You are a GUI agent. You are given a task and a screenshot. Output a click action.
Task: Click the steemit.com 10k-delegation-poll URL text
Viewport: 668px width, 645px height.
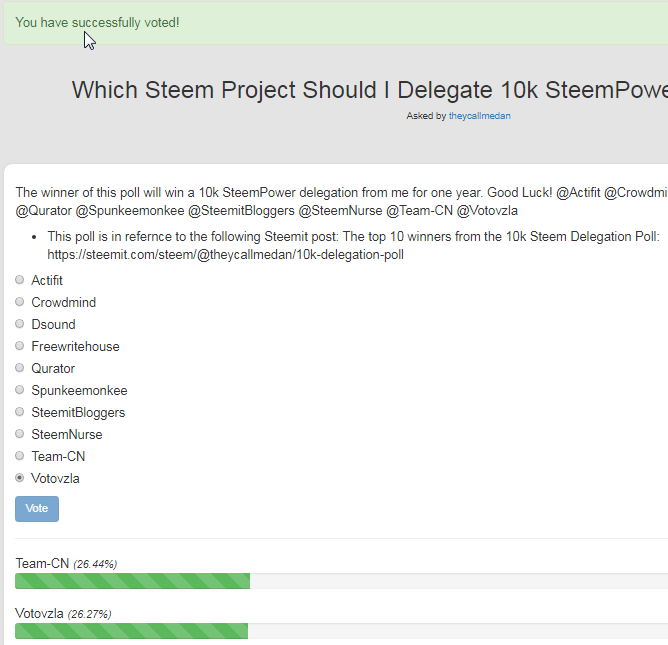225,255
